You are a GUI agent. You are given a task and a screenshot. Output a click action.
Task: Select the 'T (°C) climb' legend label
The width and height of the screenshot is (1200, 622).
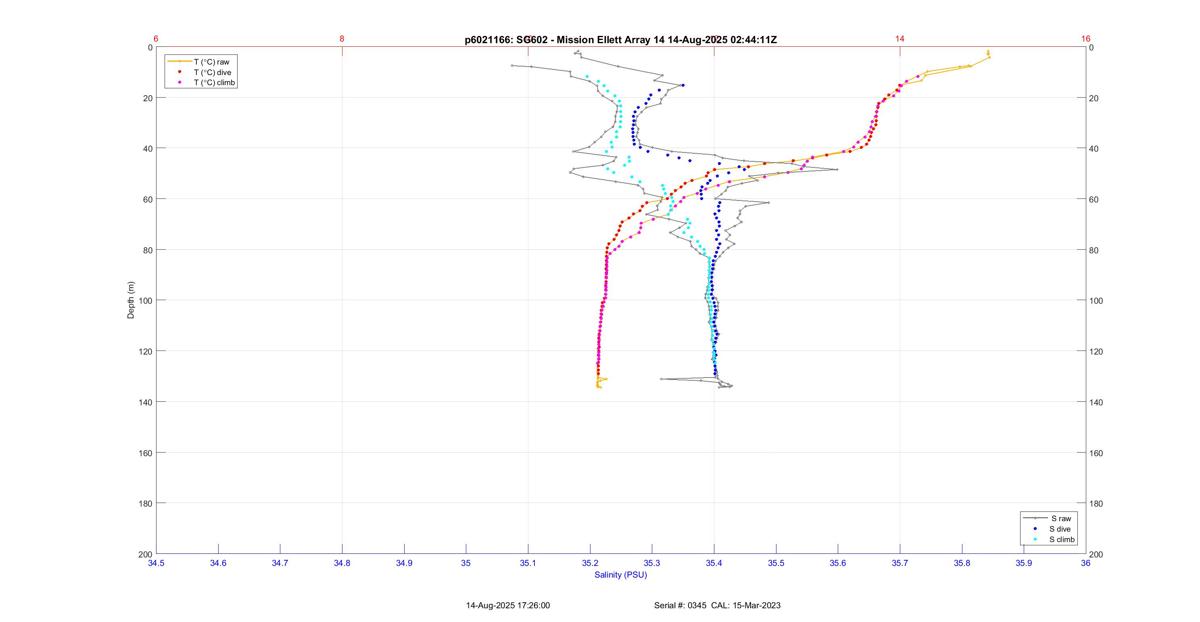click(215, 83)
